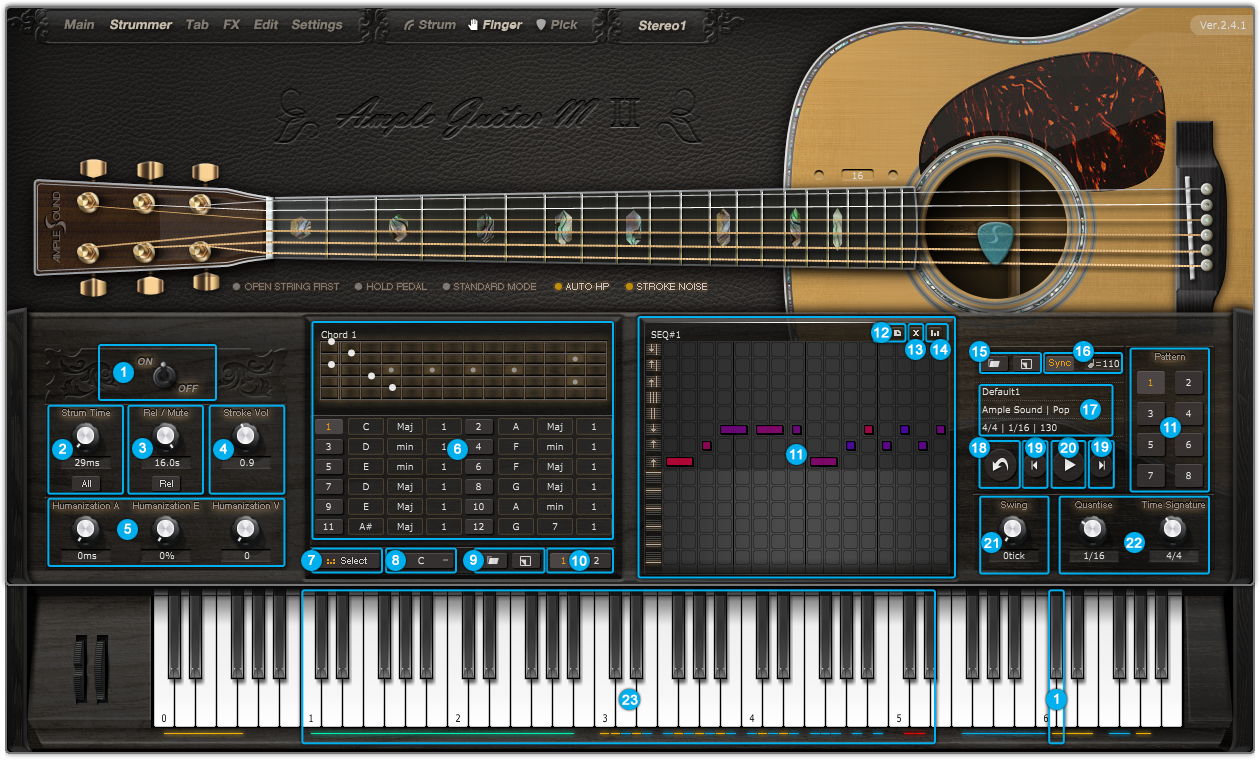This screenshot has width=1260, height=760.
Task: Switch to chord bank page 2
Action: pyautogui.click(x=596, y=561)
